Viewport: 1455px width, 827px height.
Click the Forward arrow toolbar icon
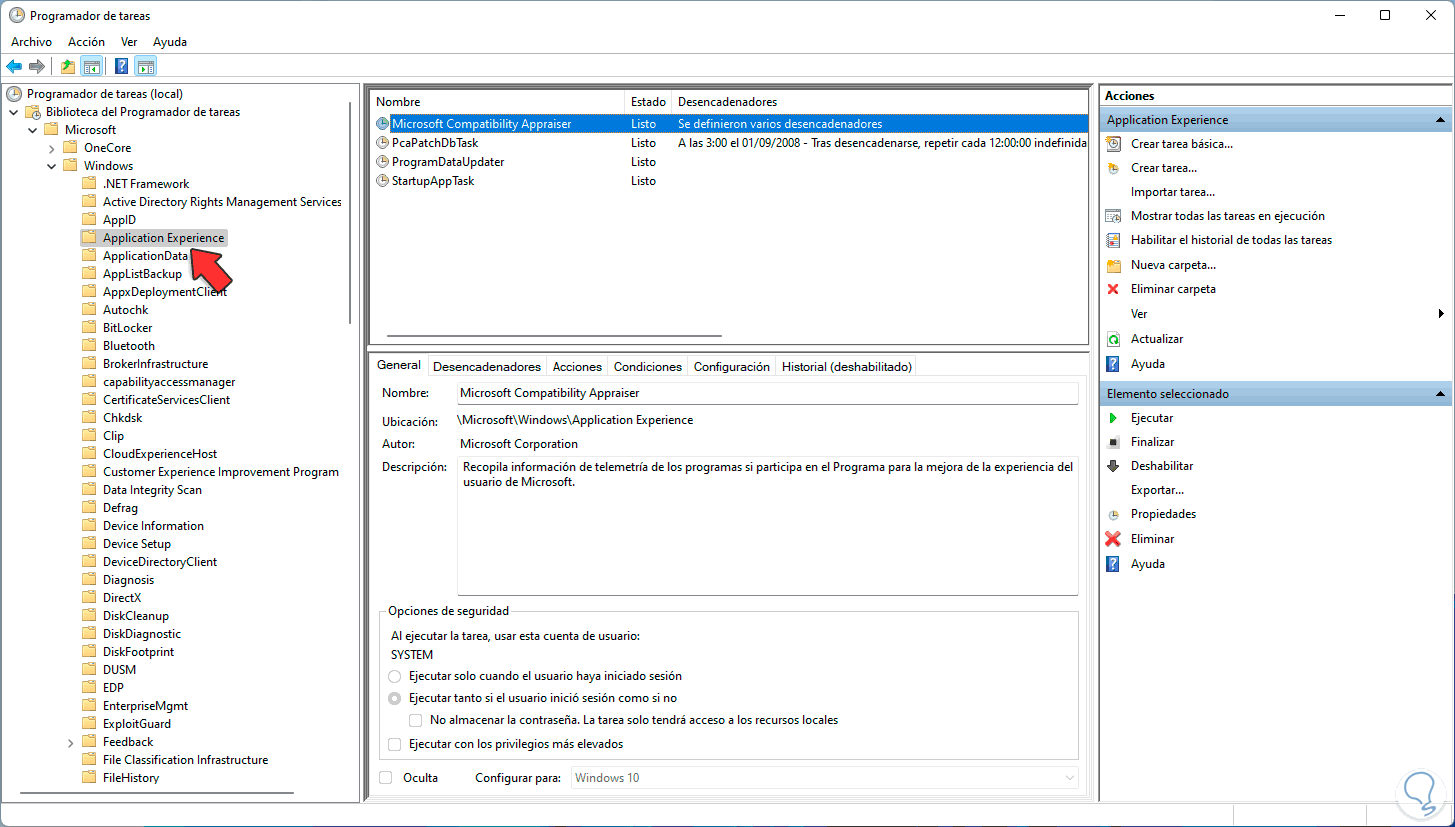pos(37,66)
